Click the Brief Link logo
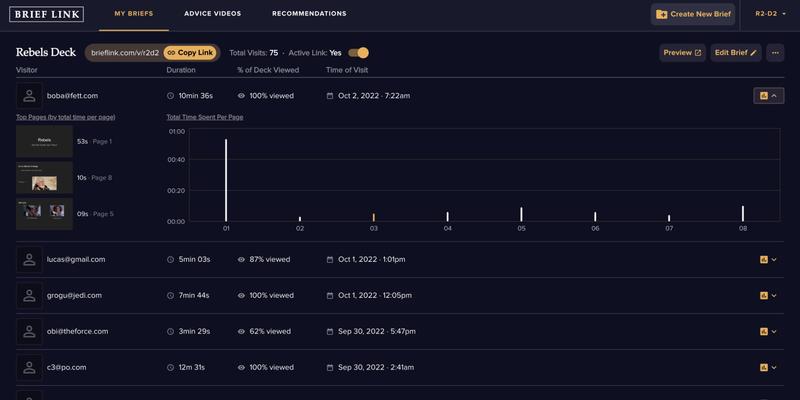Image resolution: width=800 pixels, height=400 pixels. coord(47,14)
